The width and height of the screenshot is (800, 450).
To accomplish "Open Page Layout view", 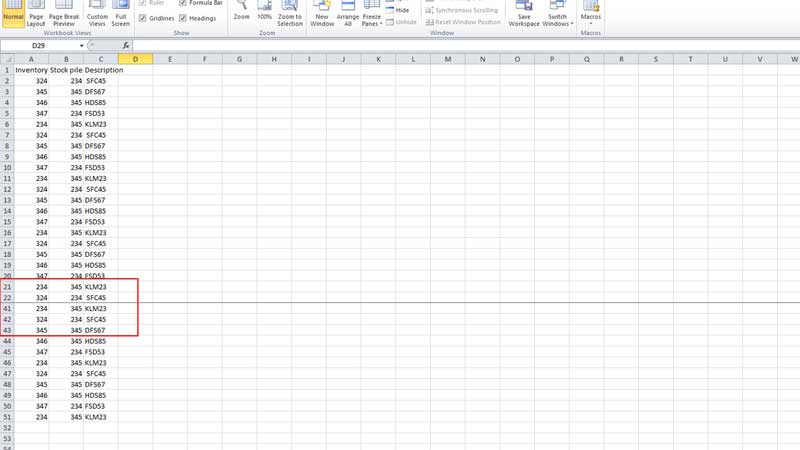I will click(x=36, y=13).
